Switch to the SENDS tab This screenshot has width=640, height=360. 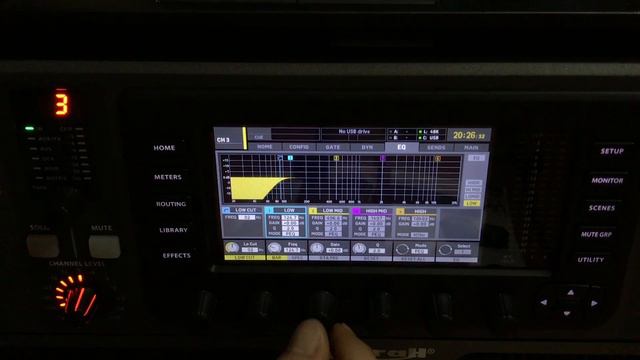click(436, 147)
